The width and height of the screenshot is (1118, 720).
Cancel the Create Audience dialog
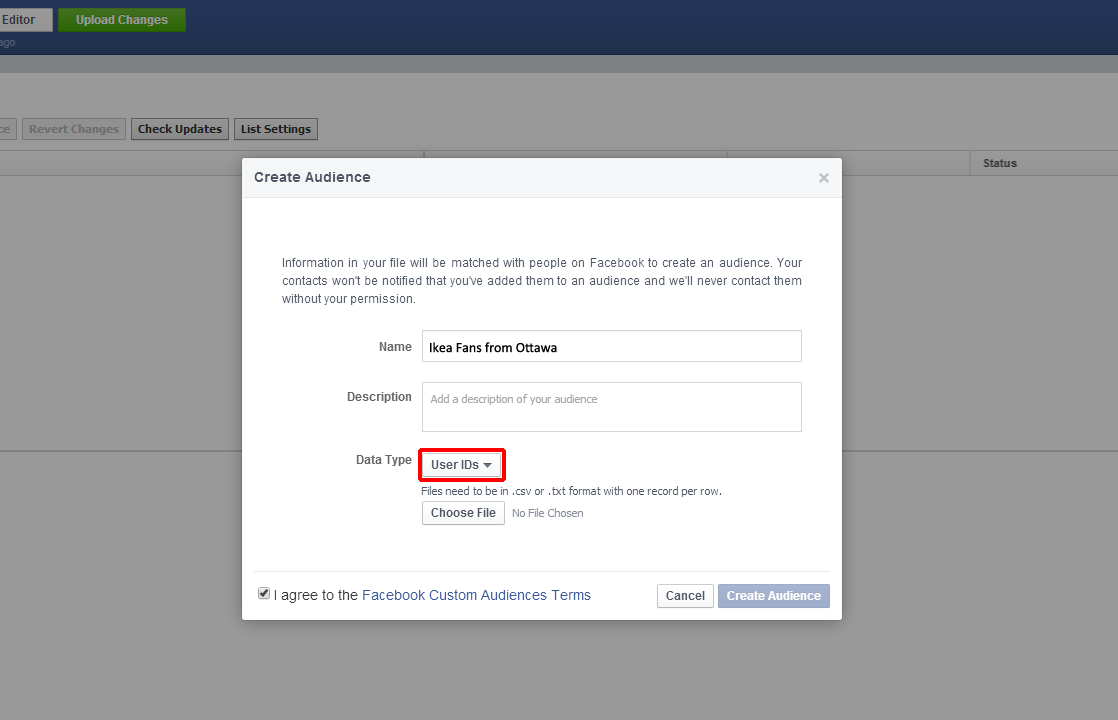click(685, 596)
